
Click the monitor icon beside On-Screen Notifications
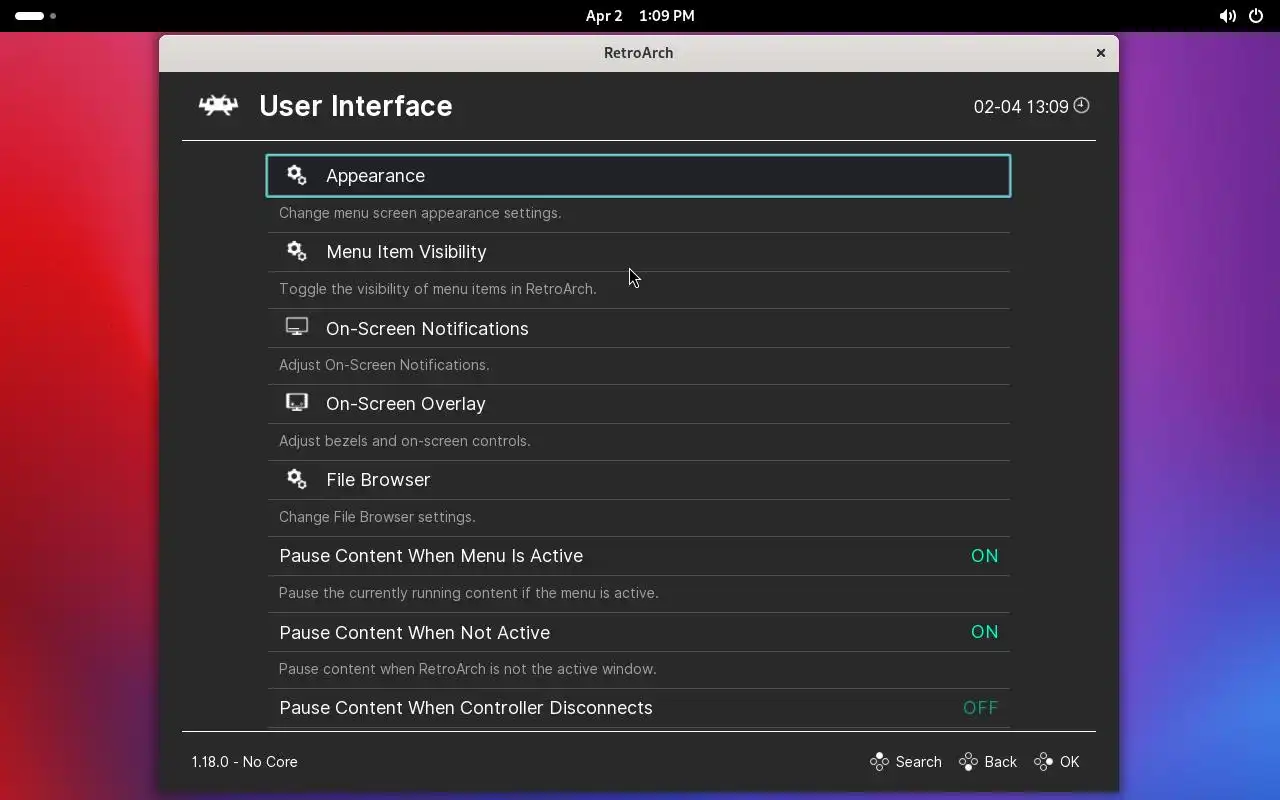(296, 327)
